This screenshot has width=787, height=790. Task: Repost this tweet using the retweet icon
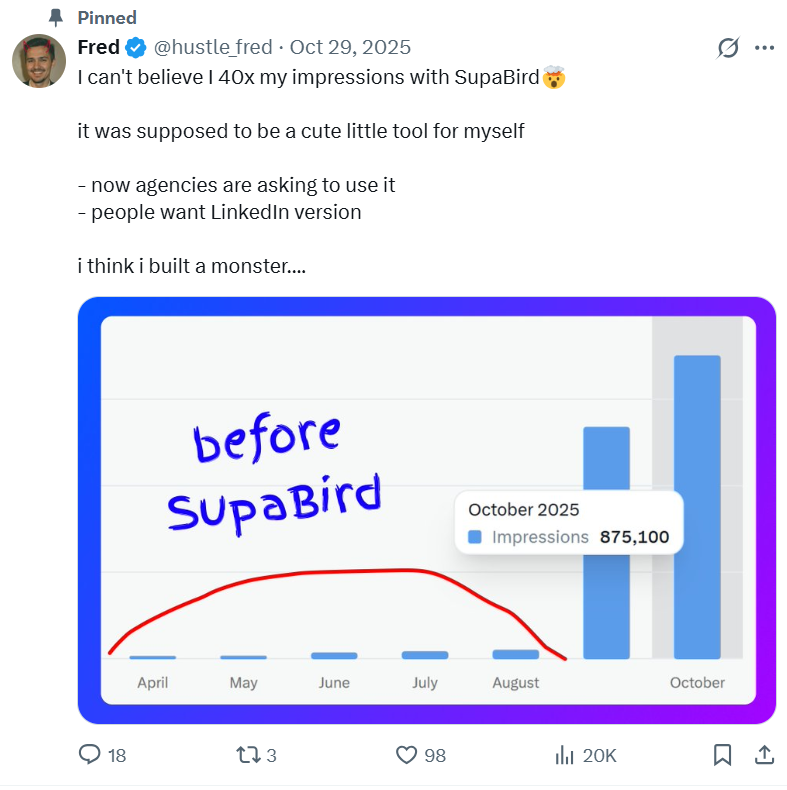(x=247, y=755)
